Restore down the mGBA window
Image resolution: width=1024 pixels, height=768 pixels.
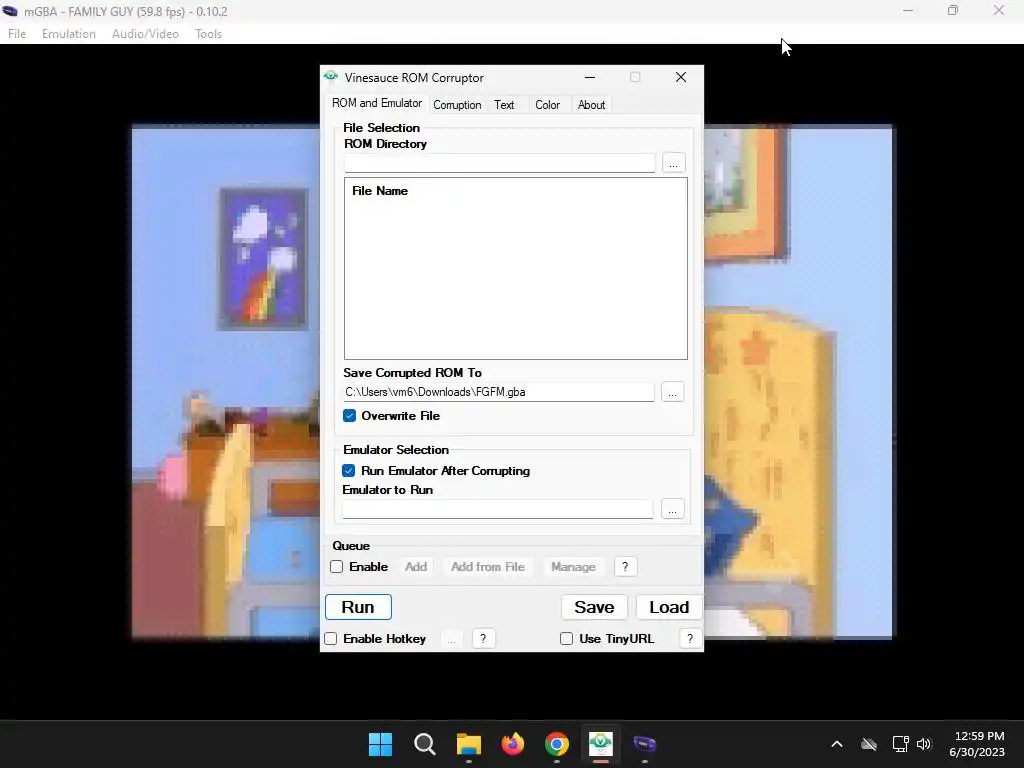coord(953,10)
